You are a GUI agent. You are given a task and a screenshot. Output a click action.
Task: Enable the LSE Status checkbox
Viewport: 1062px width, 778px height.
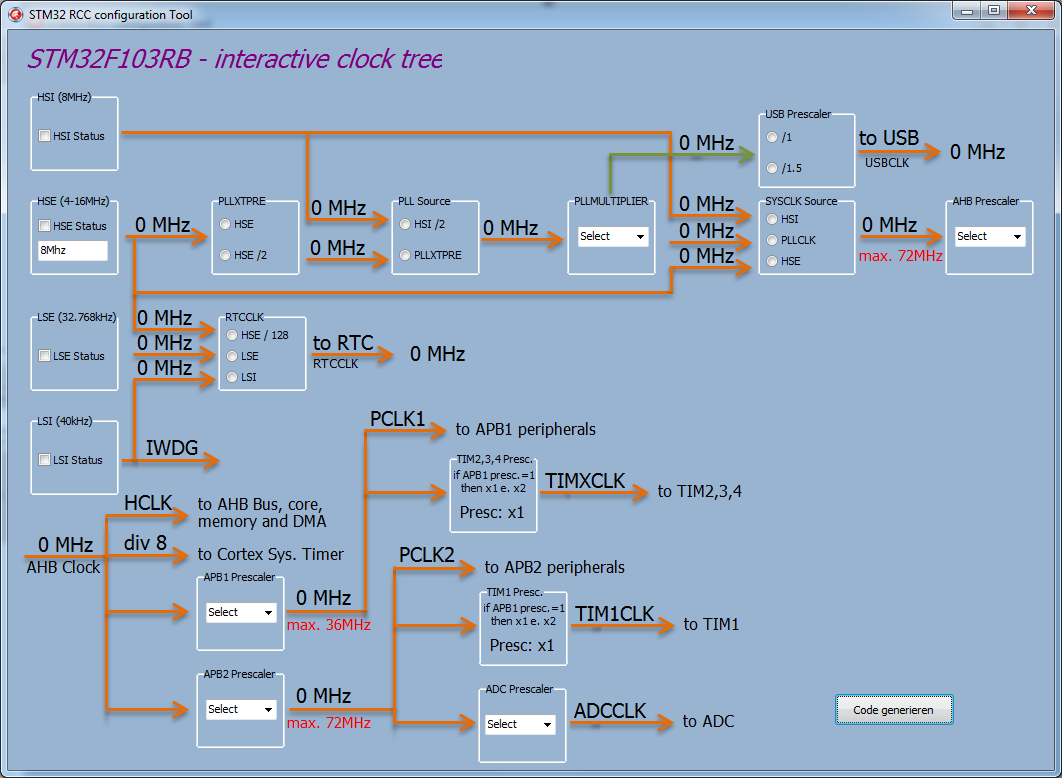point(44,355)
